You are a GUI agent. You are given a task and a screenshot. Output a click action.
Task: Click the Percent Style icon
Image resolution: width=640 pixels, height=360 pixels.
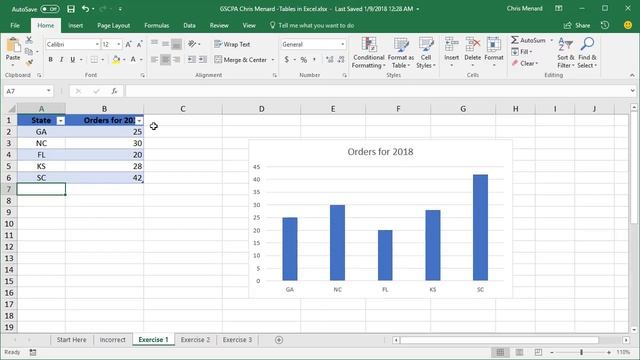(x=304, y=60)
